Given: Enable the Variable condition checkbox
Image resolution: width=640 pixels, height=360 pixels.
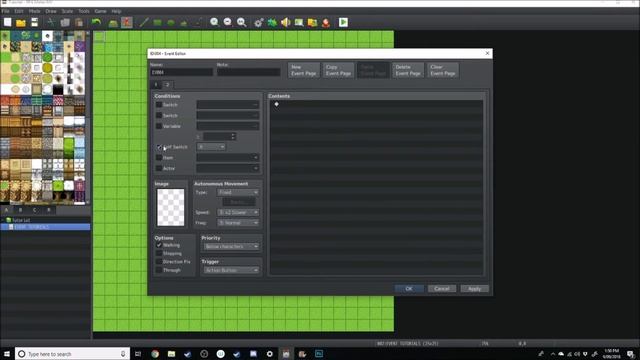Looking at the screenshot, I should point(159,126).
